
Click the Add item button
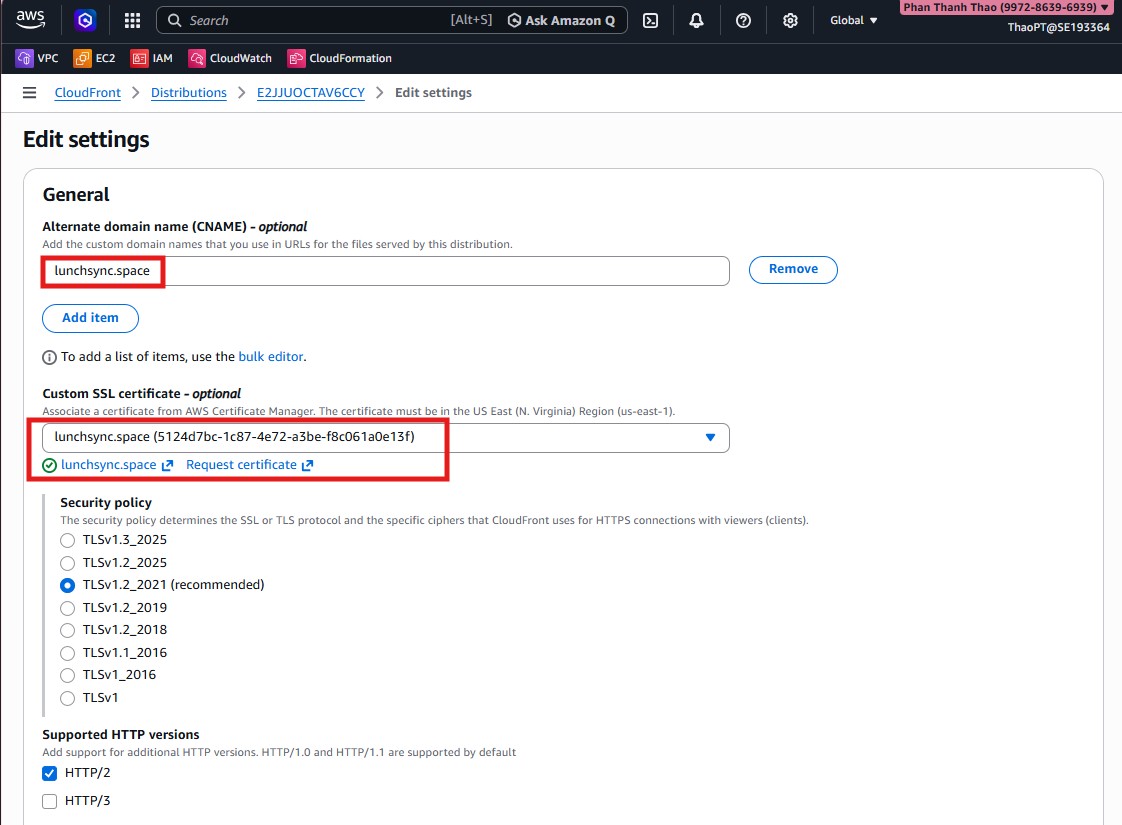[x=90, y=318]
